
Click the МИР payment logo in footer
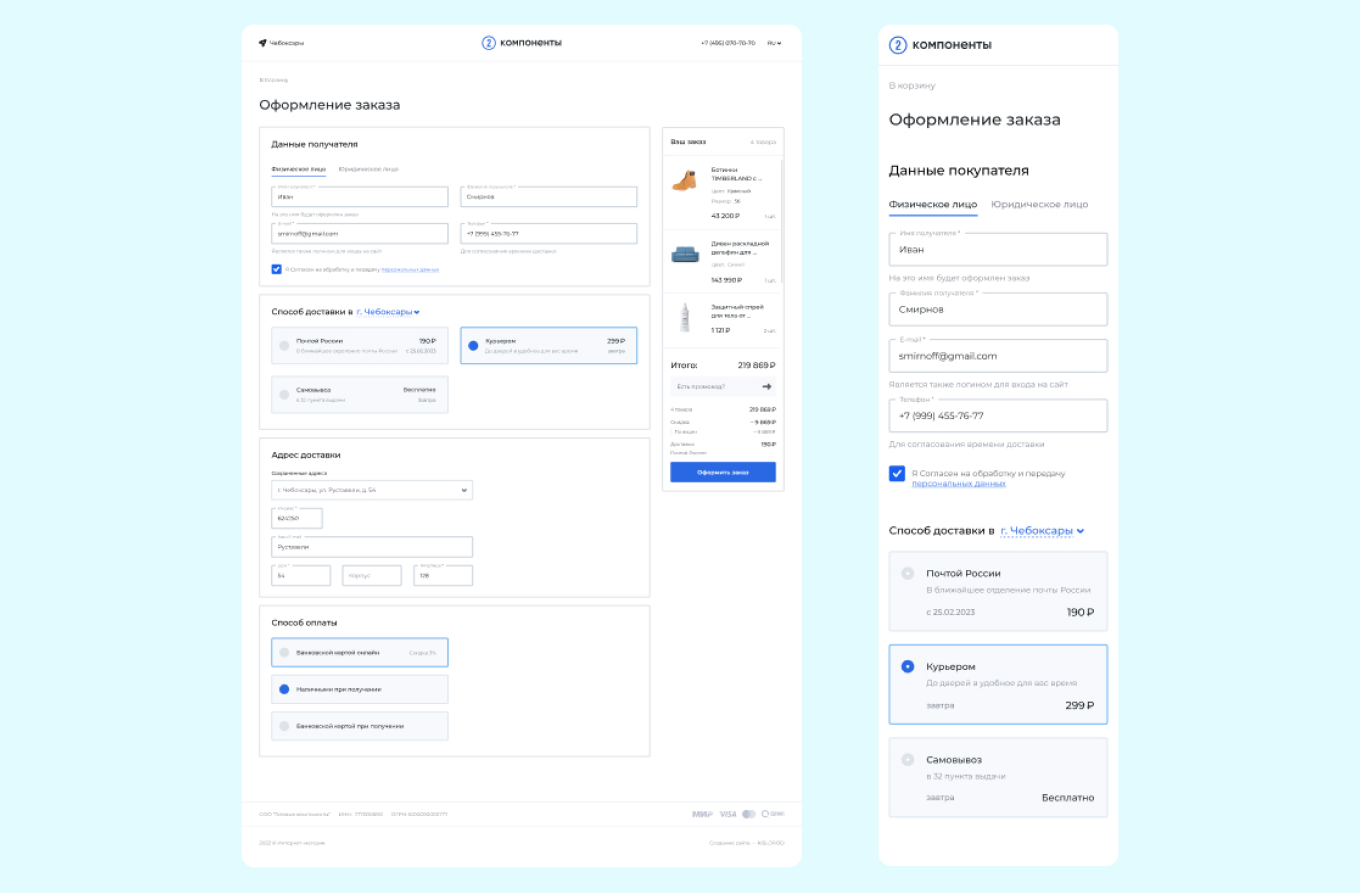pyautogui.click(x=702, y=814)
